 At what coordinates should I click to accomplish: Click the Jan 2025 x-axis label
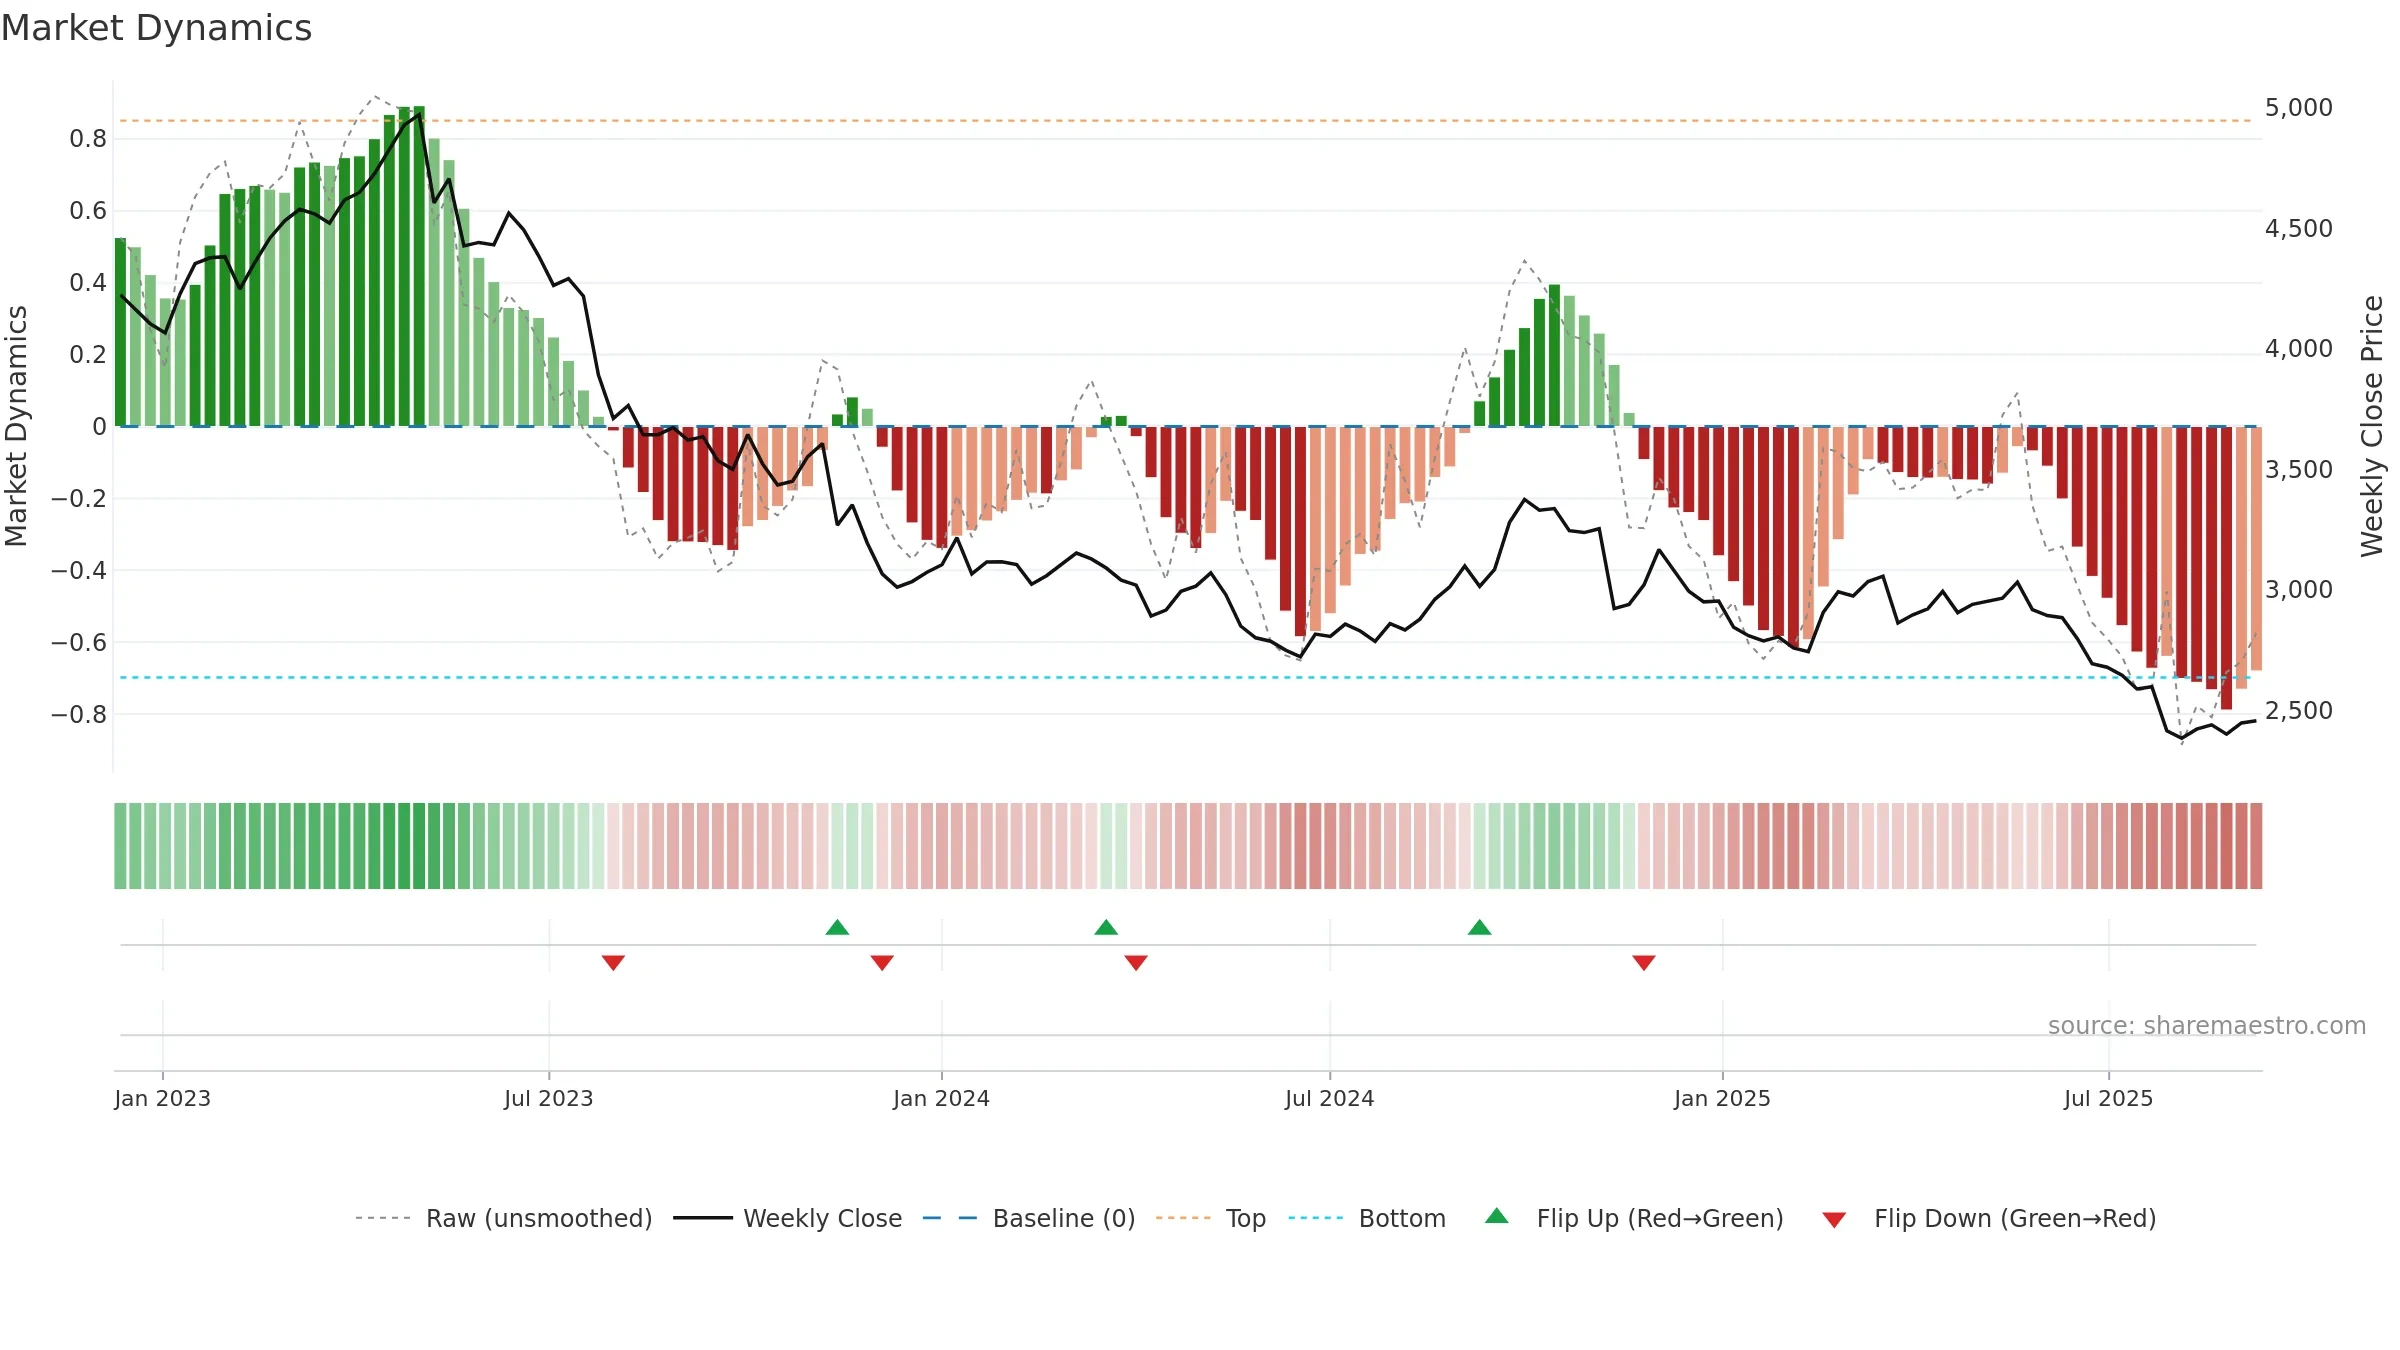tap(1723, 1098)
